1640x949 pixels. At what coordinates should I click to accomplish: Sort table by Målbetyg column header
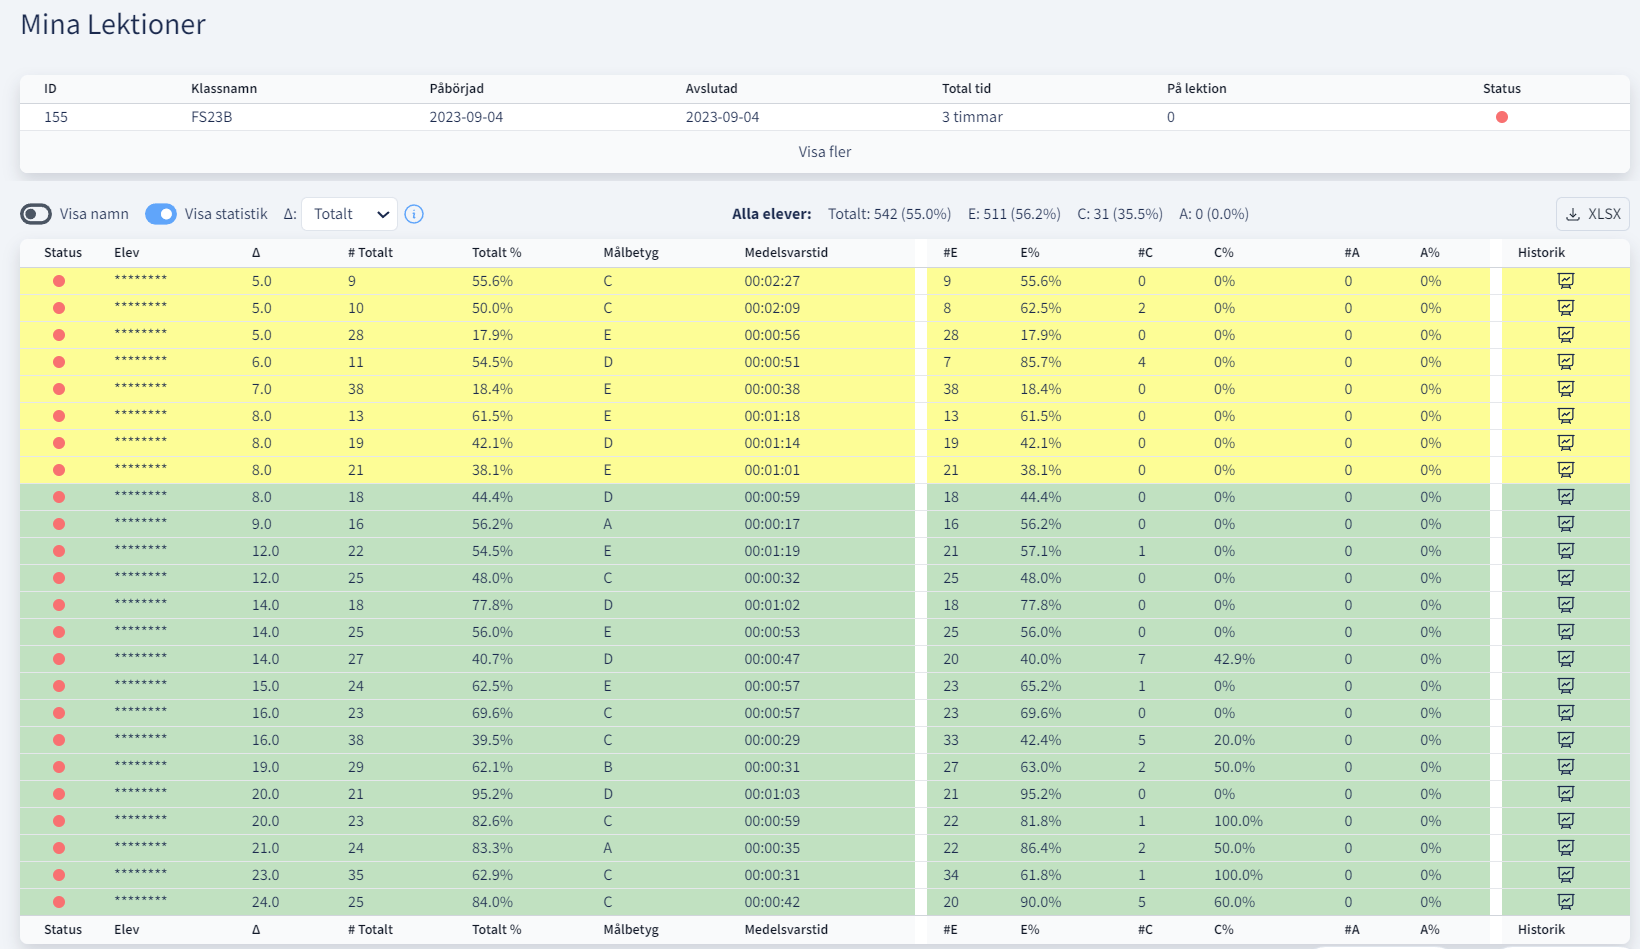tap(631, 253)
